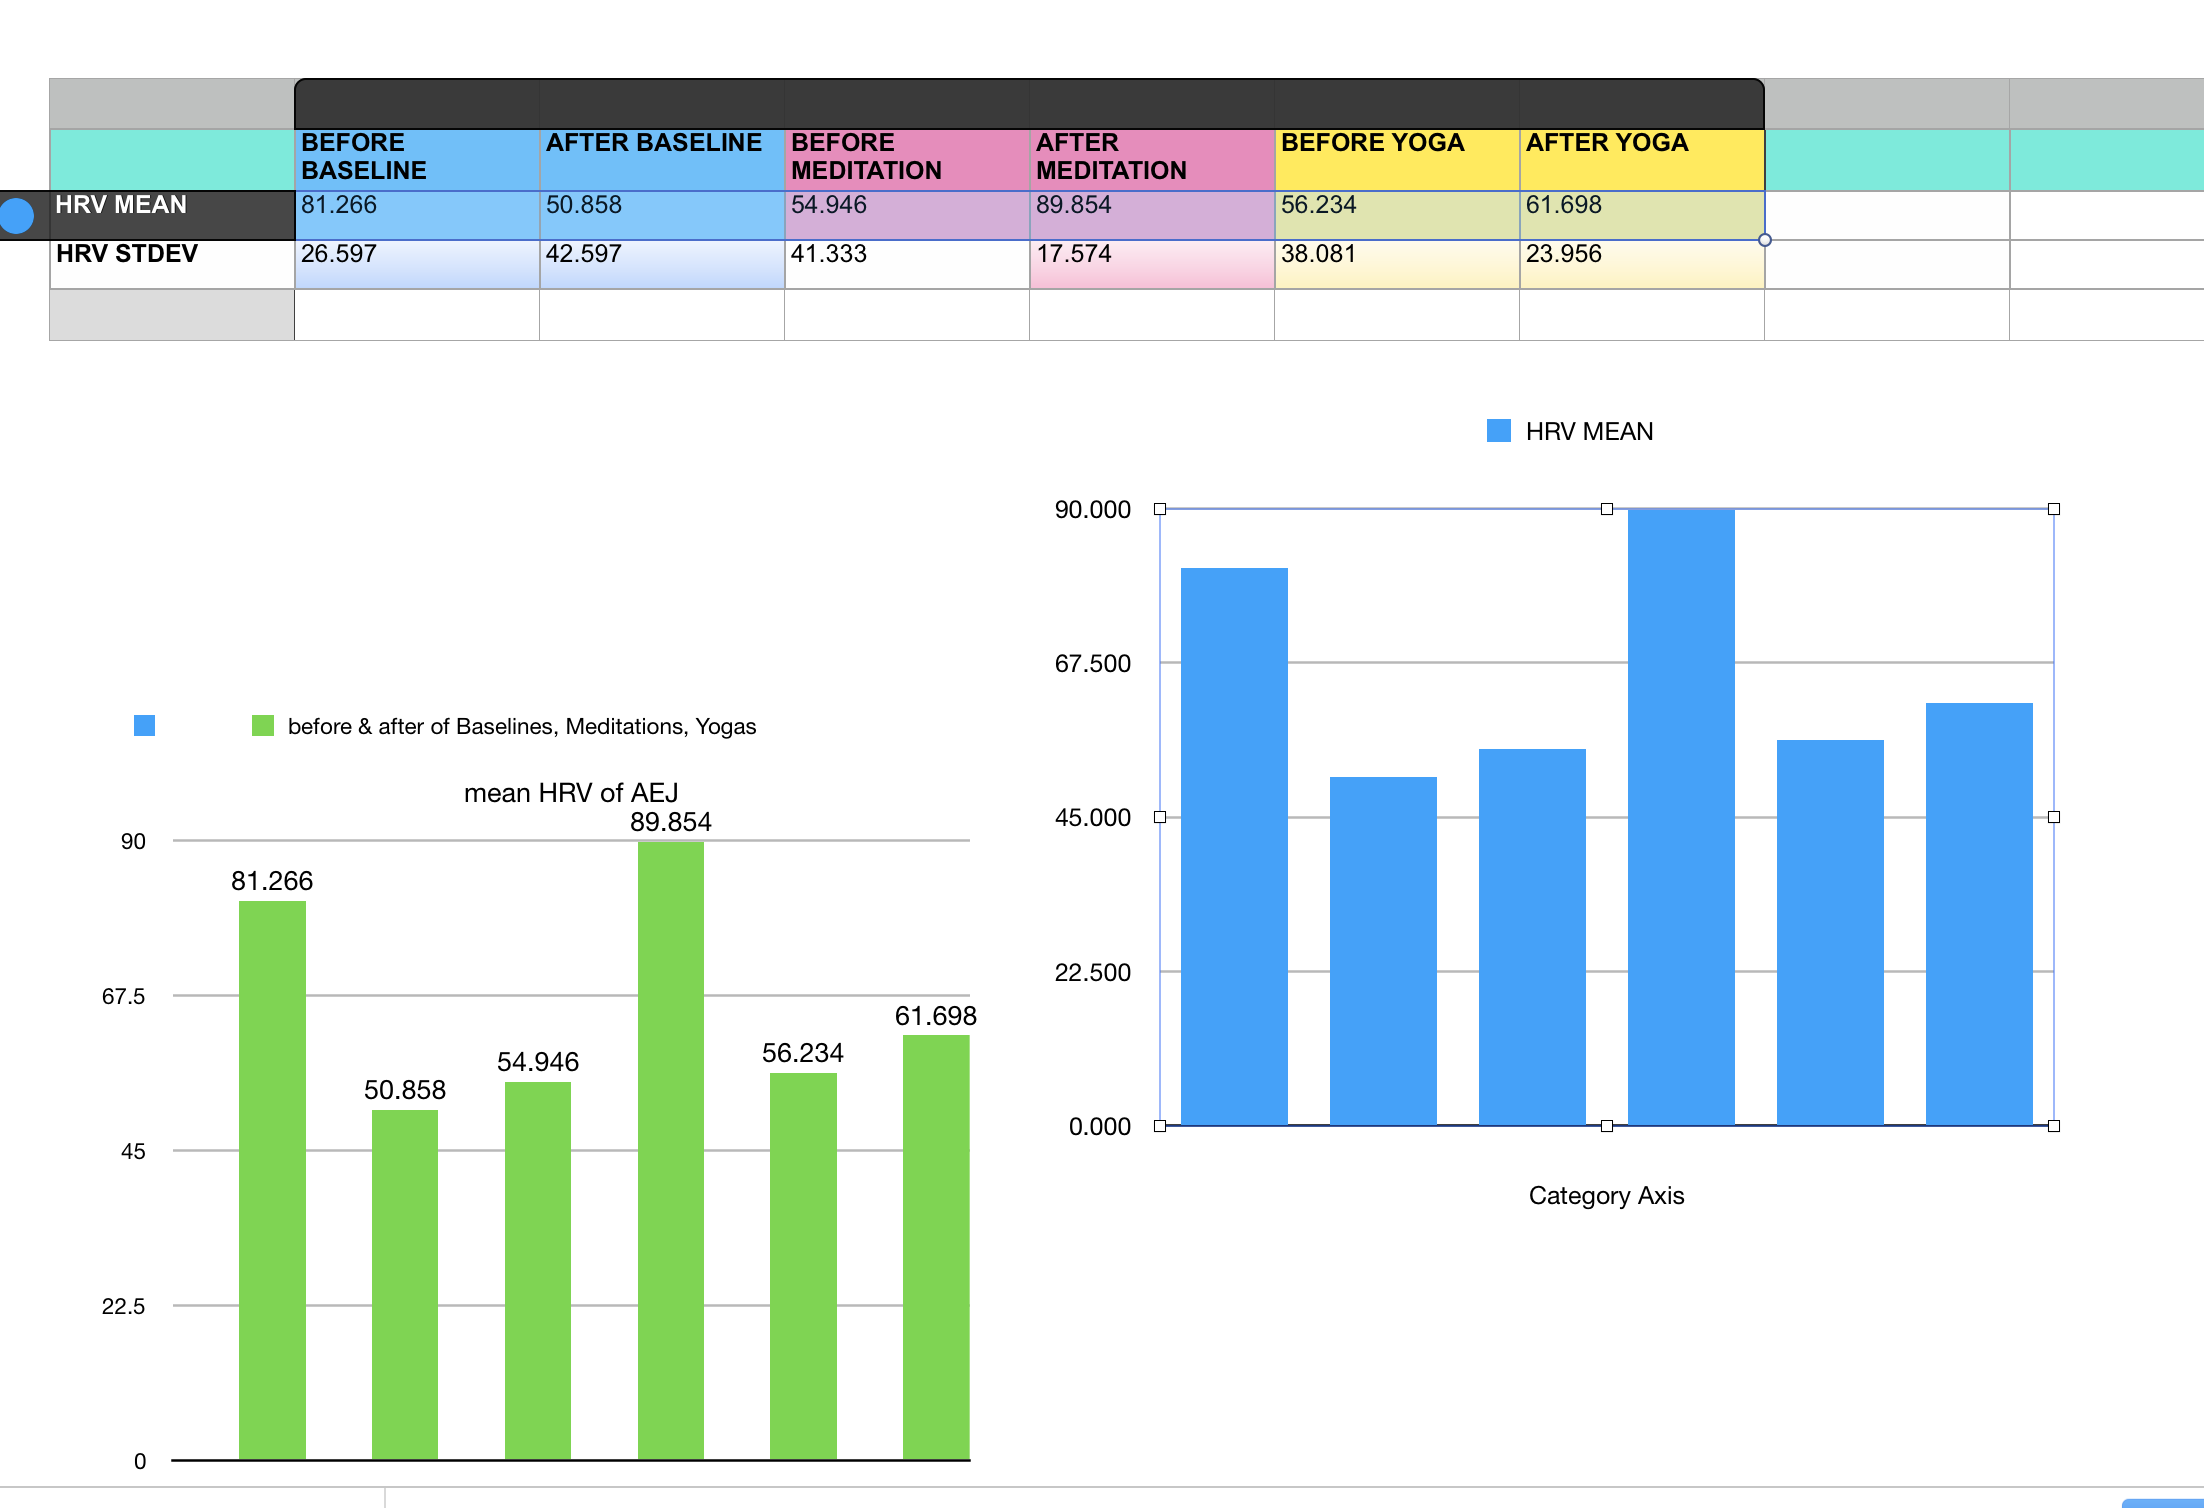This screenshot has height=1508, width=2204.
Task: Click the tallest blue bar in the HRV MEAN chart
Action: (1681, 817)
